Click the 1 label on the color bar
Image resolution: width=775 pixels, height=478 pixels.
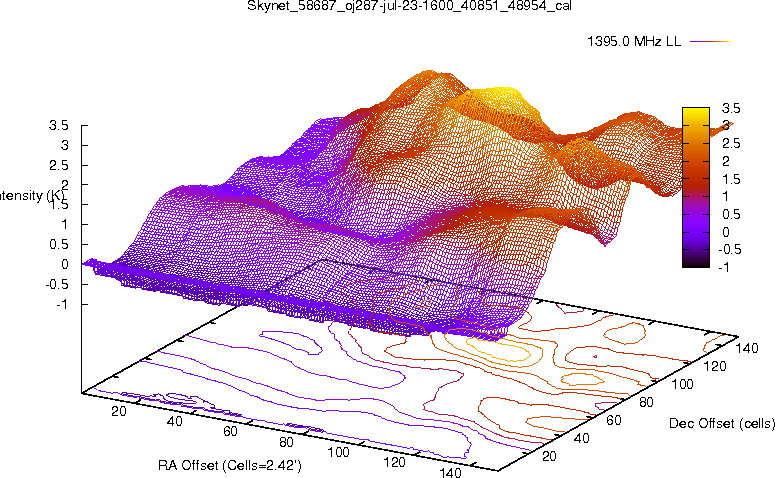(x=726, y=196)
